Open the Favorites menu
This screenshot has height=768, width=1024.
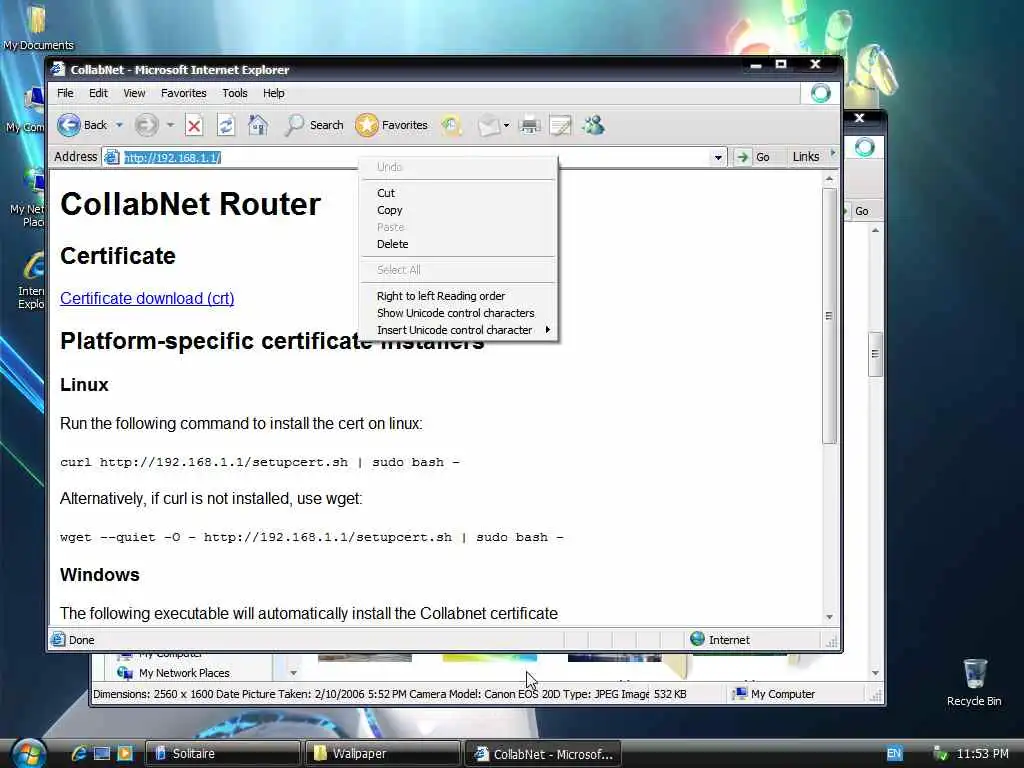pyautogui.click(x=184, y=93)
